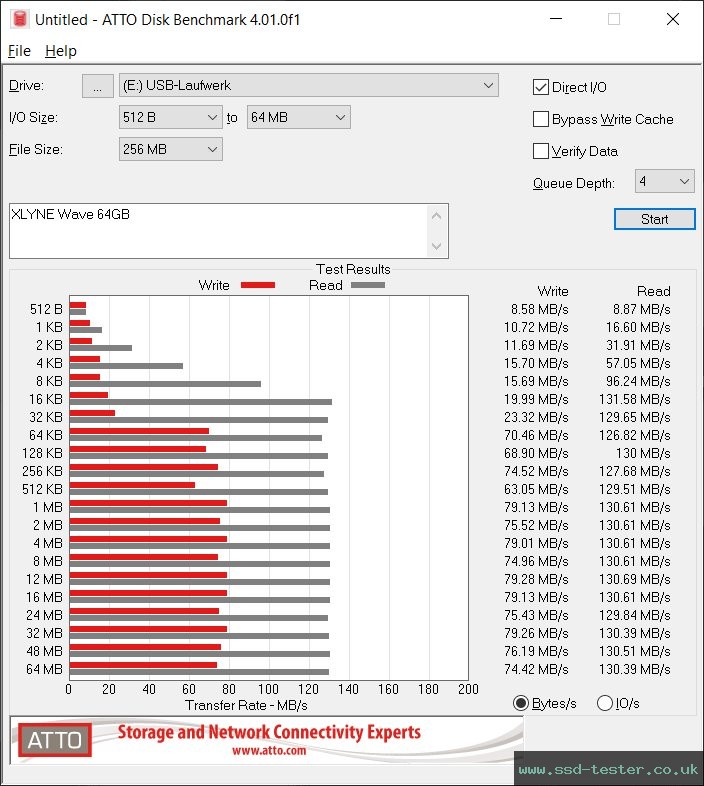
Task: Click the 12 MB row label in the chart
Action: pyautogui.click(x=45, y=579)
